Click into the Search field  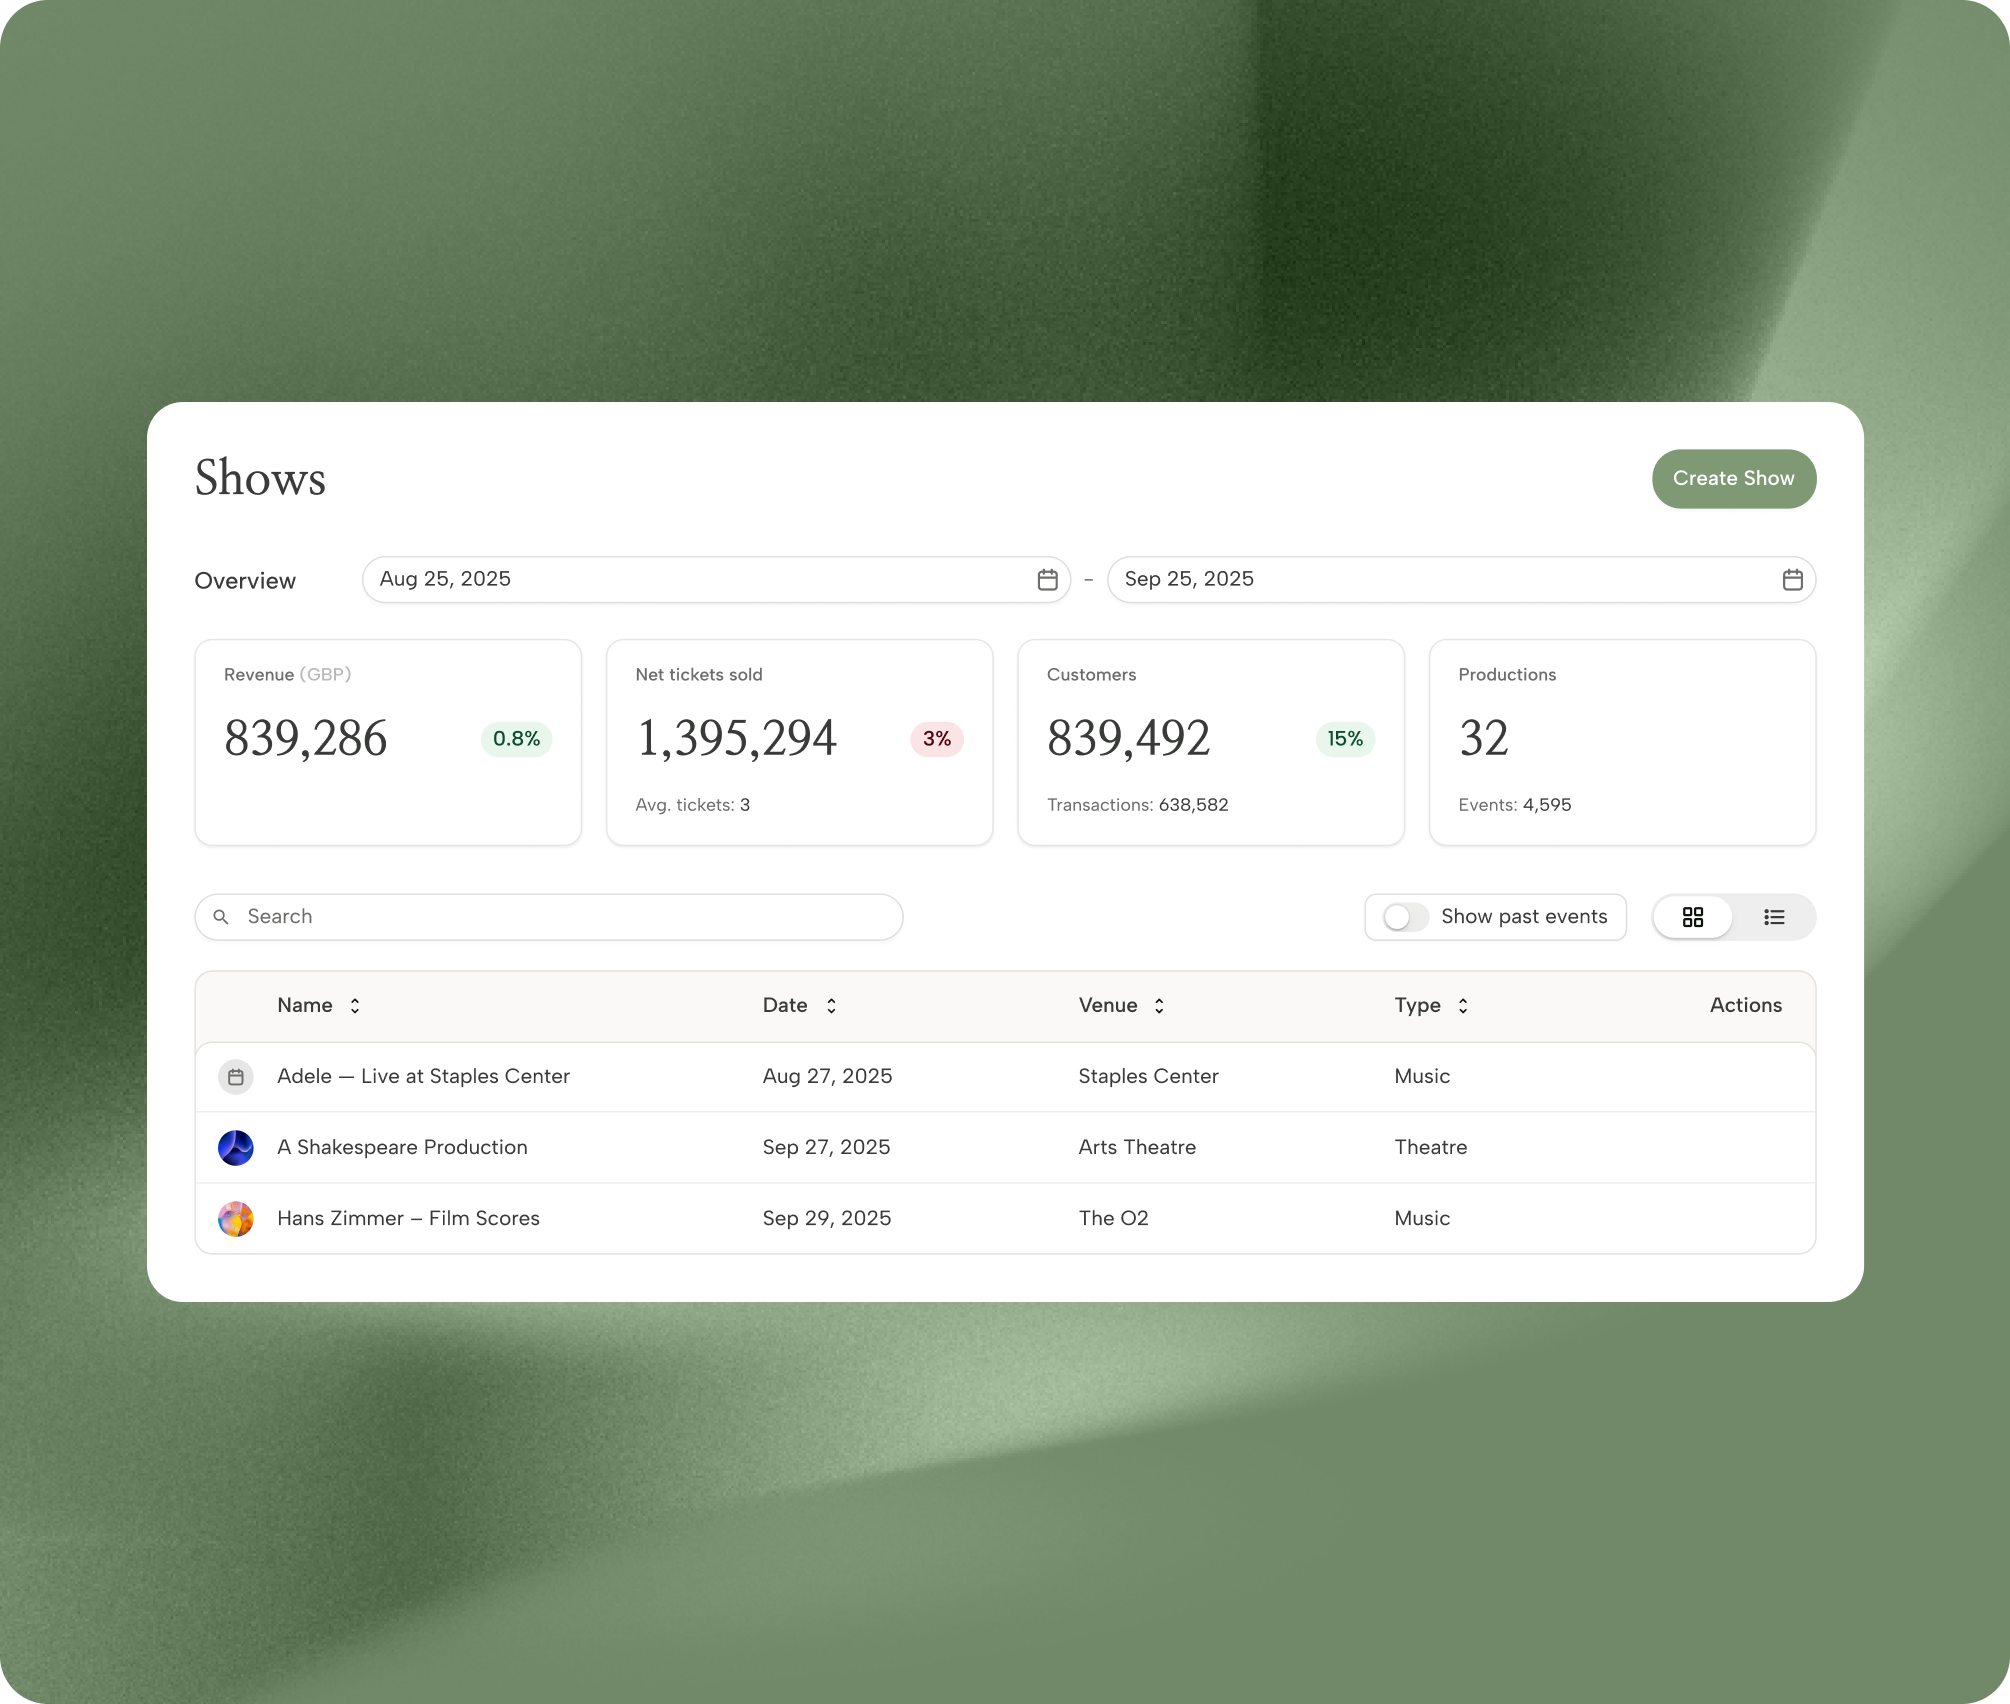tap(560, 917)
